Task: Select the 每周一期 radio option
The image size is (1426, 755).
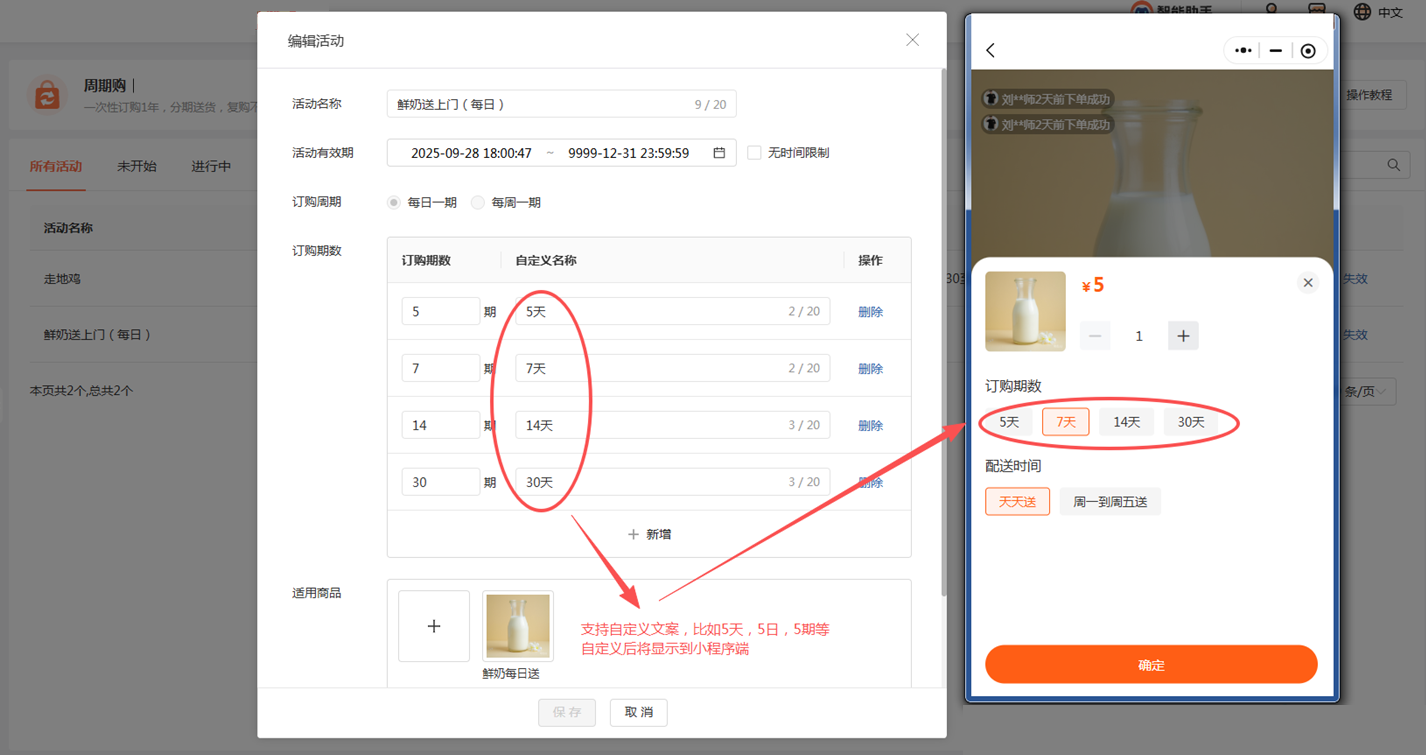Action: pyautogui.click(x=478, y=202)
